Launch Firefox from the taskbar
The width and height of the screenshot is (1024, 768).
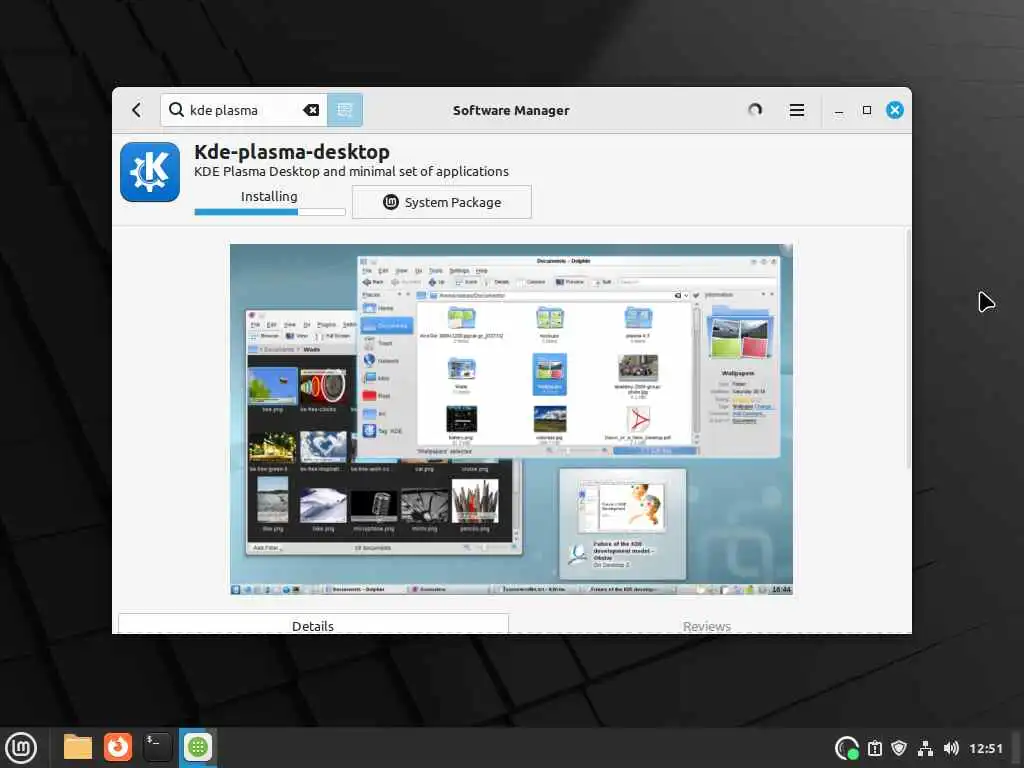[118, 747]
